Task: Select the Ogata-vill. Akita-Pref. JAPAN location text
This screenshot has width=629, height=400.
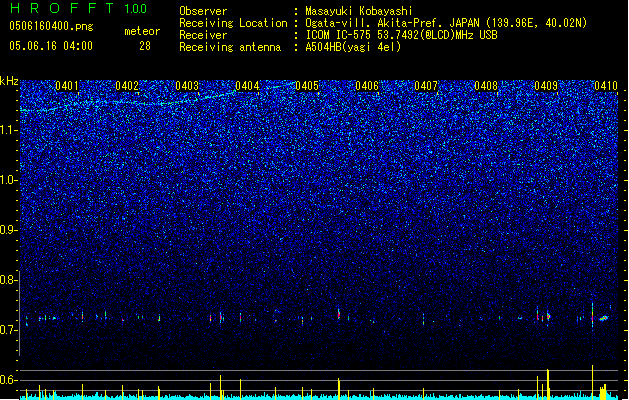Action: tap(446, 23)
